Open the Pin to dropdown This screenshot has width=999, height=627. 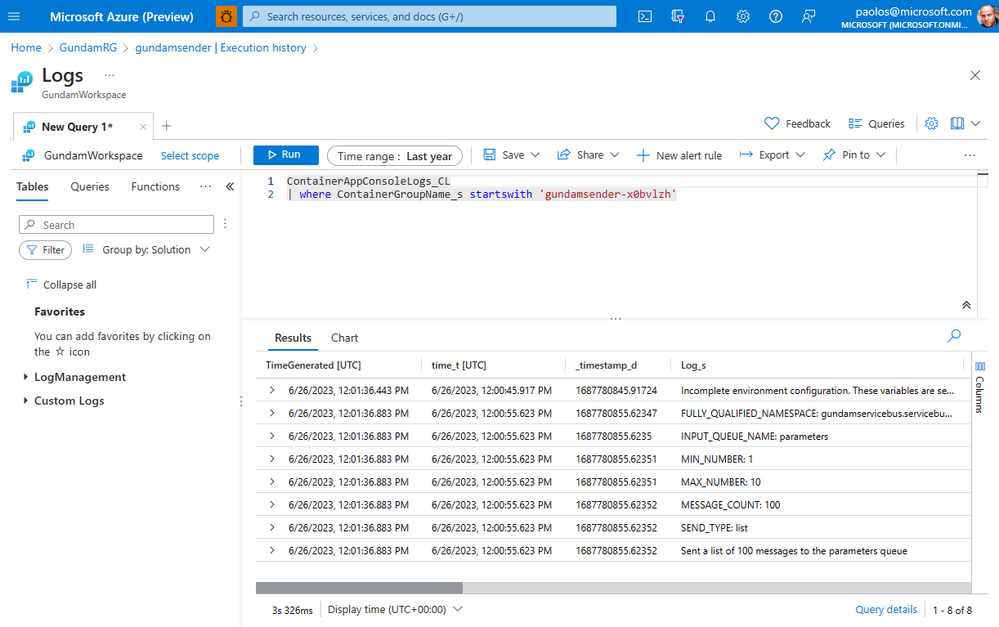[x=854, y=155]
